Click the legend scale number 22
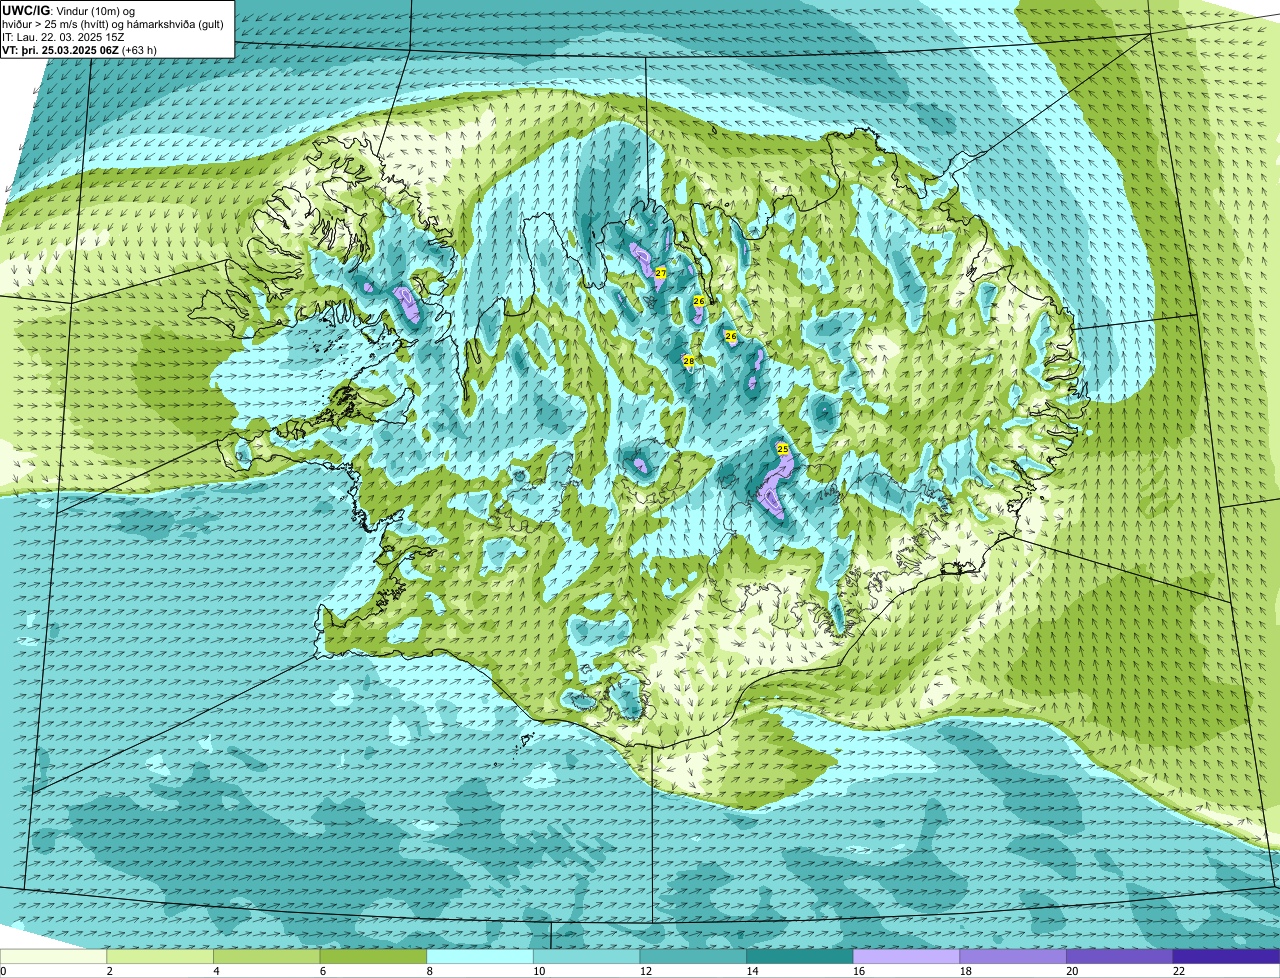The height and width of the screenshot is (978, 1280). [1179, 971]
